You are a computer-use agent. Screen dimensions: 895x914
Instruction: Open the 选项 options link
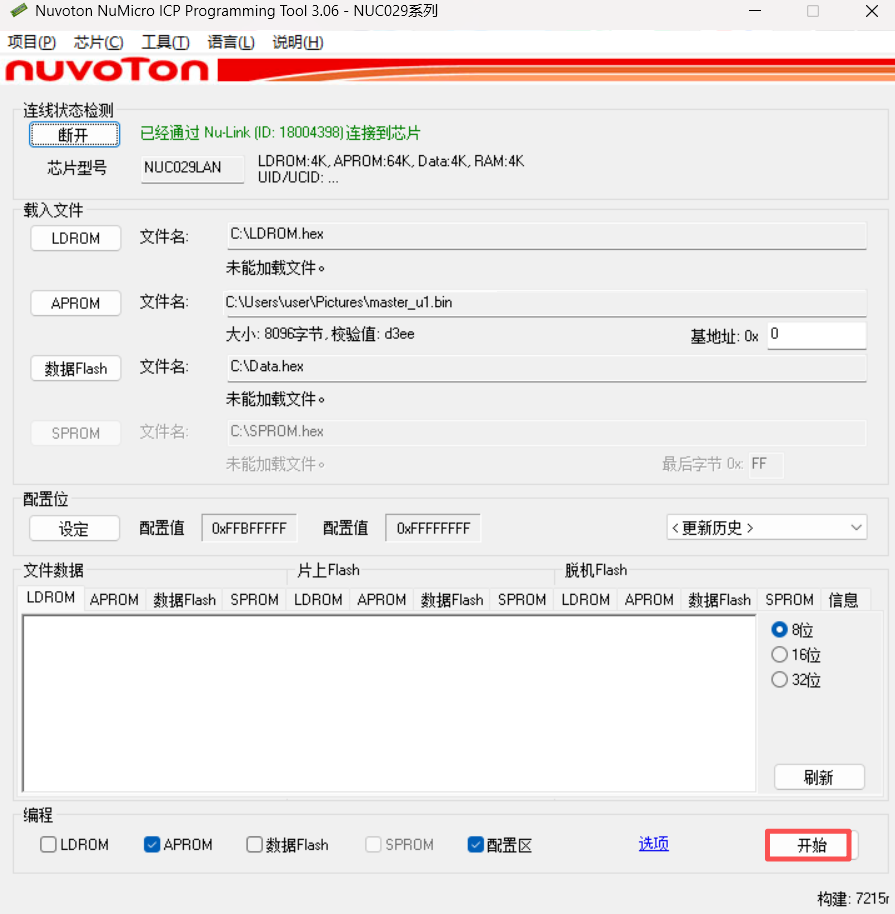point(653,844)
